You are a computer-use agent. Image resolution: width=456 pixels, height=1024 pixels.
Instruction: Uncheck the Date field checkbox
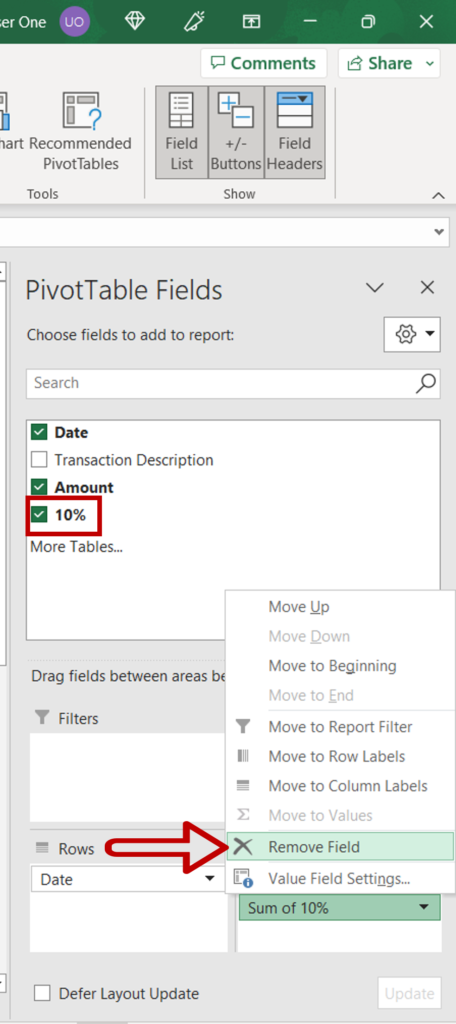[x=39, y=432]
